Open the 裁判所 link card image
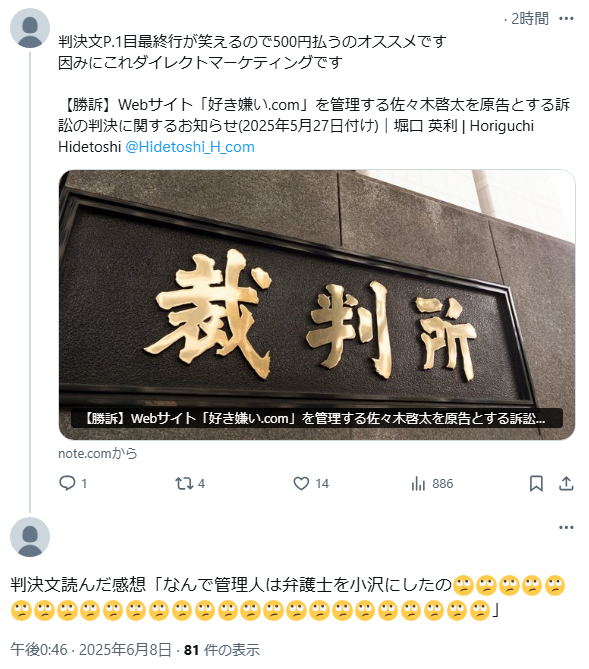Viewport: 589px width, 669px height. point(317,305)
